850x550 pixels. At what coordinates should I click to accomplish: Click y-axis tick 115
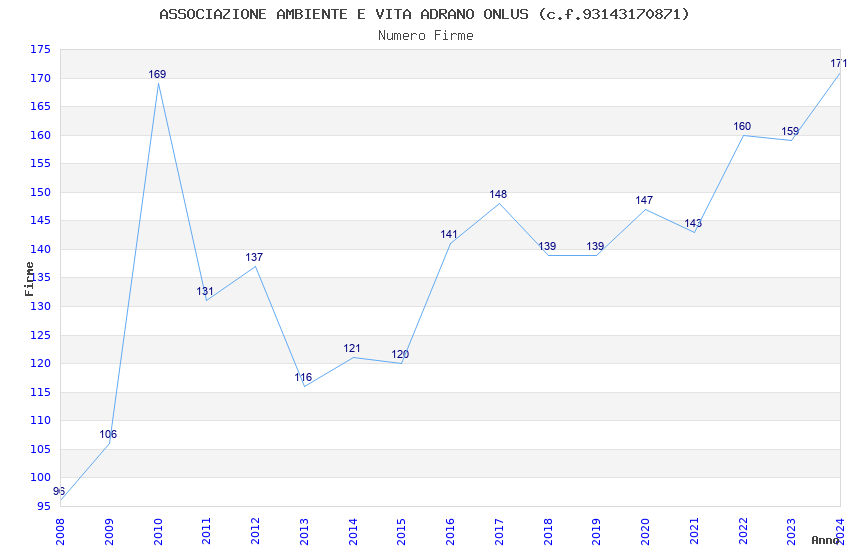click(x=40, y=392)
